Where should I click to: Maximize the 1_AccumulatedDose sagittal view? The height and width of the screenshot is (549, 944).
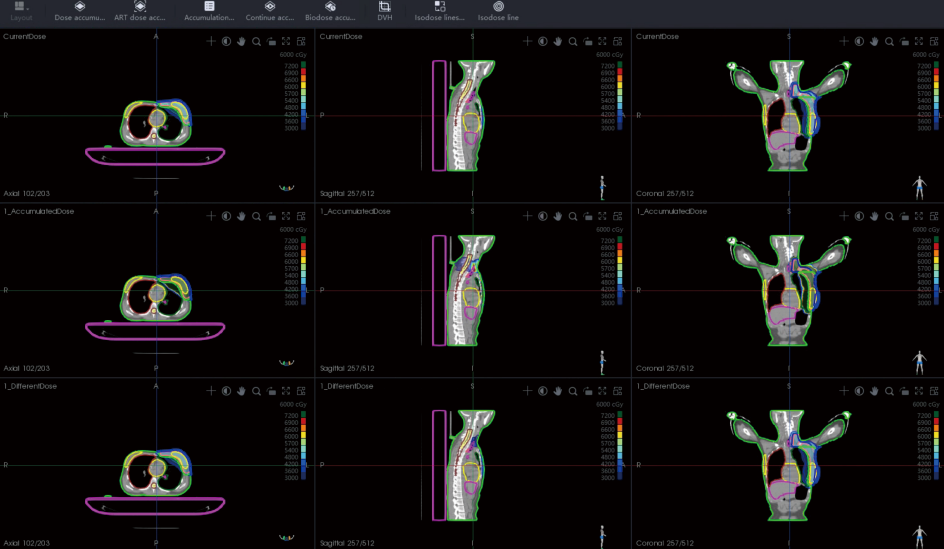[x=602, y=216]
